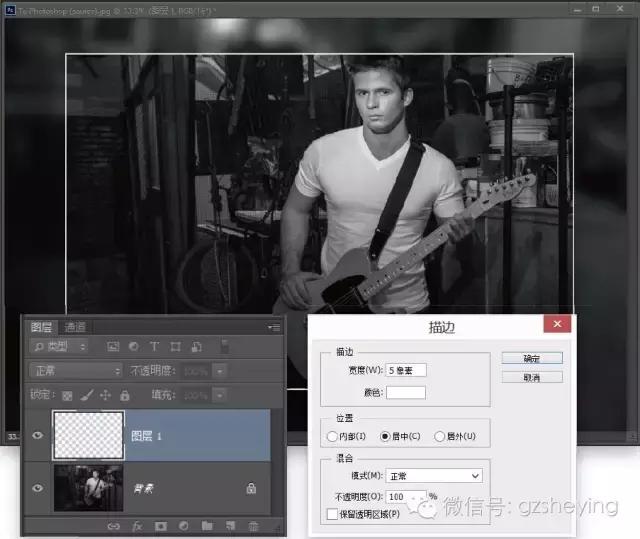This screenshot has height=539, width=640.
Task: Switch to the 通道 tab
Action: pyautogui.click(x=76, y=327)
